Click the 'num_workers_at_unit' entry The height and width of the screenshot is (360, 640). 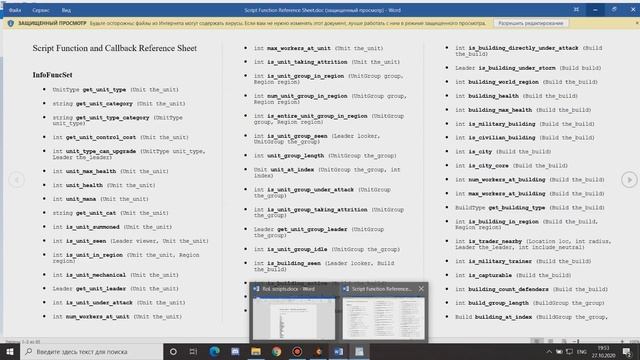tap(117, 316)
